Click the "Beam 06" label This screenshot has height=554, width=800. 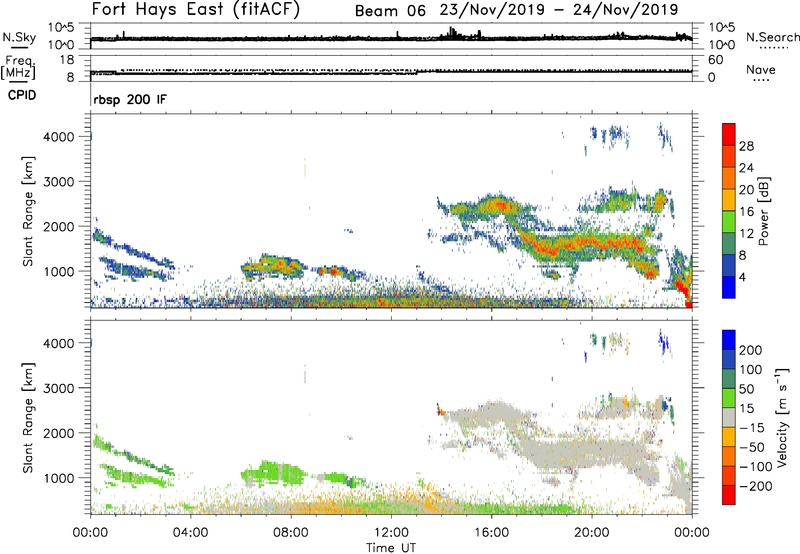coord(390,11)
